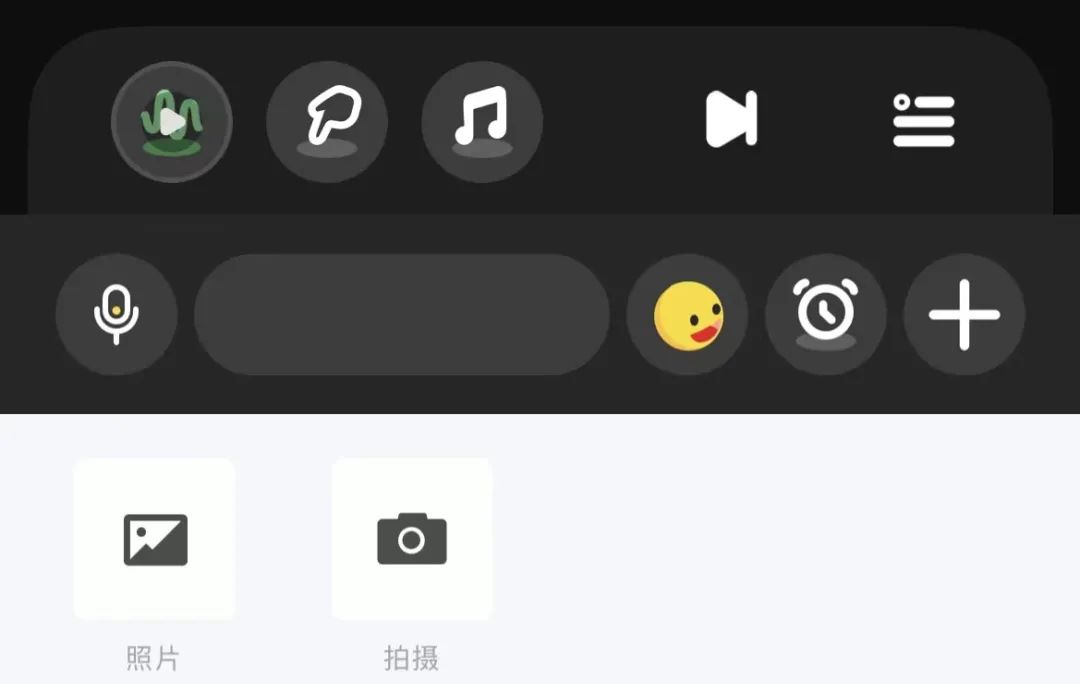
Task: Open the yellow smiley emoji picker
Action: 687,315
